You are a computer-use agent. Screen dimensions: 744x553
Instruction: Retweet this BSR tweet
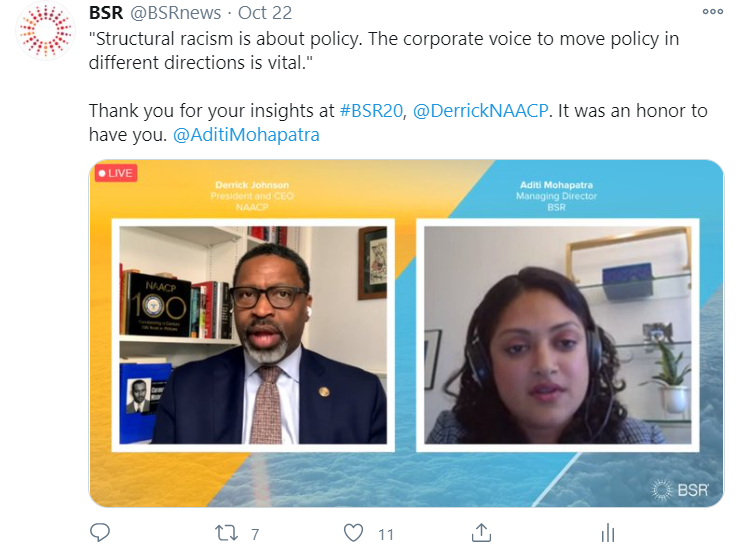226,533
